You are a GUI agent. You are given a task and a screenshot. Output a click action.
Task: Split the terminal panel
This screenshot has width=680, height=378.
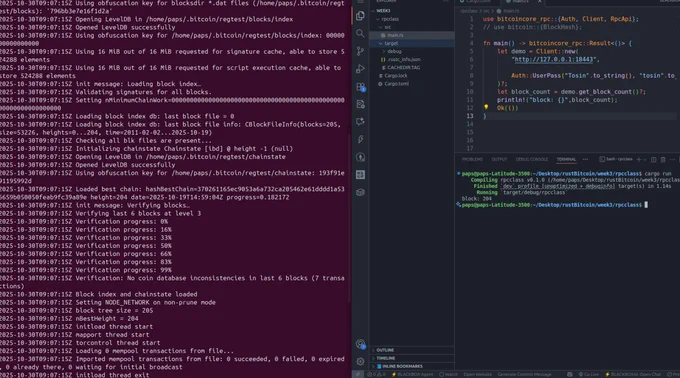(654, 160)
